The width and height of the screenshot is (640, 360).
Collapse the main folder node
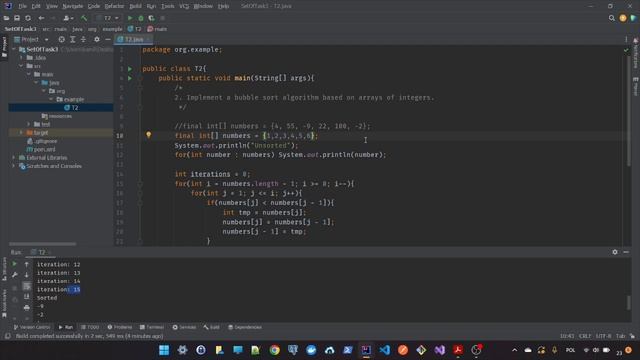pyautogui.click(x=29, y=74)
